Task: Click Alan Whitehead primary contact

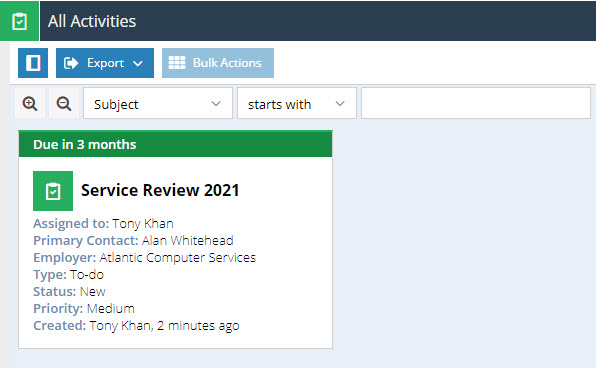Action: pos(187,240)
